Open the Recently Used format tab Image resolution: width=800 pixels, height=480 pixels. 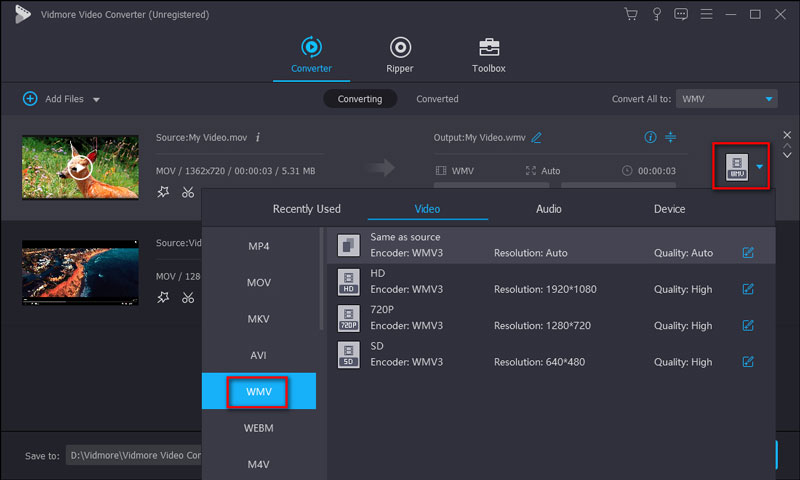(x=307, y=209)
